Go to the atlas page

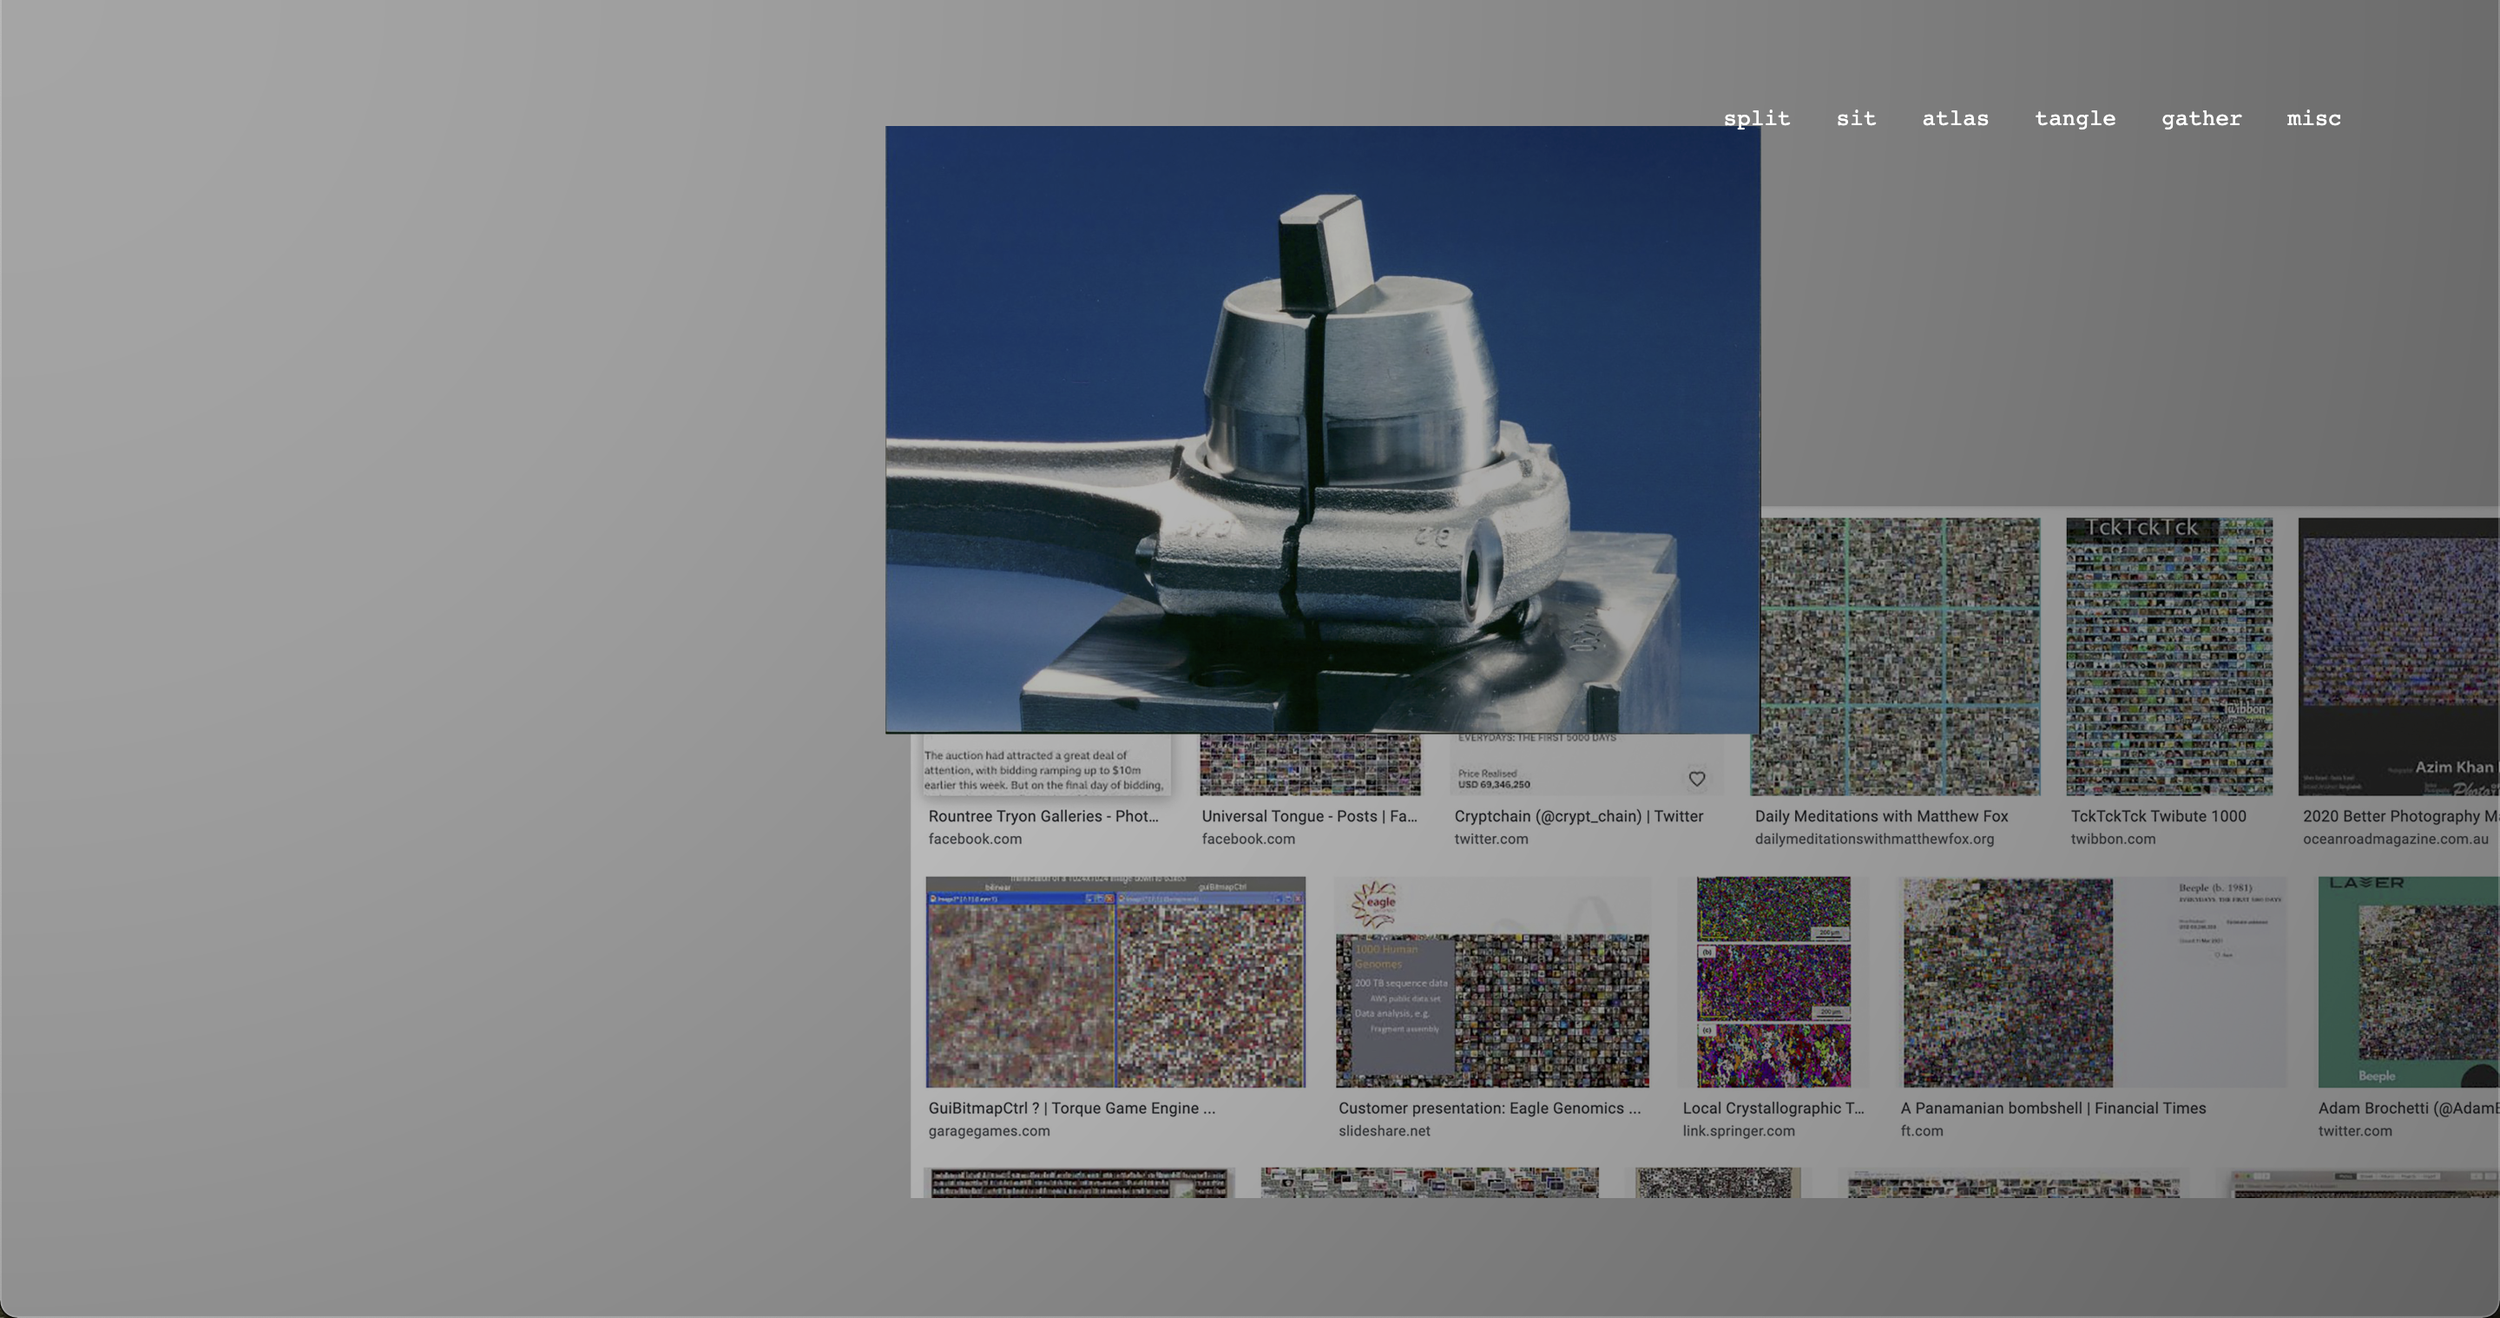[x=1955, y=118]
